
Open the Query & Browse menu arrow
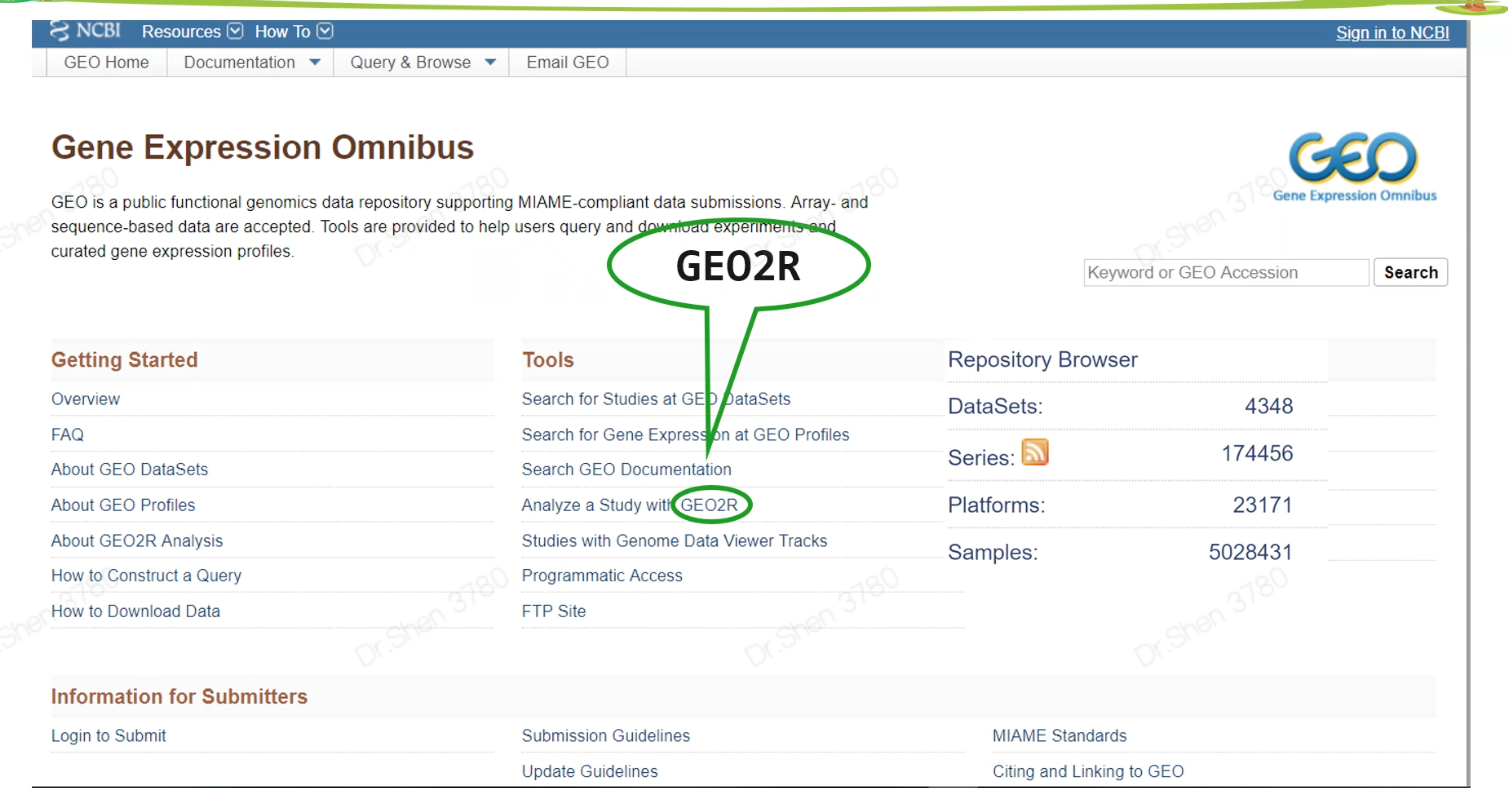pos(490,62)
